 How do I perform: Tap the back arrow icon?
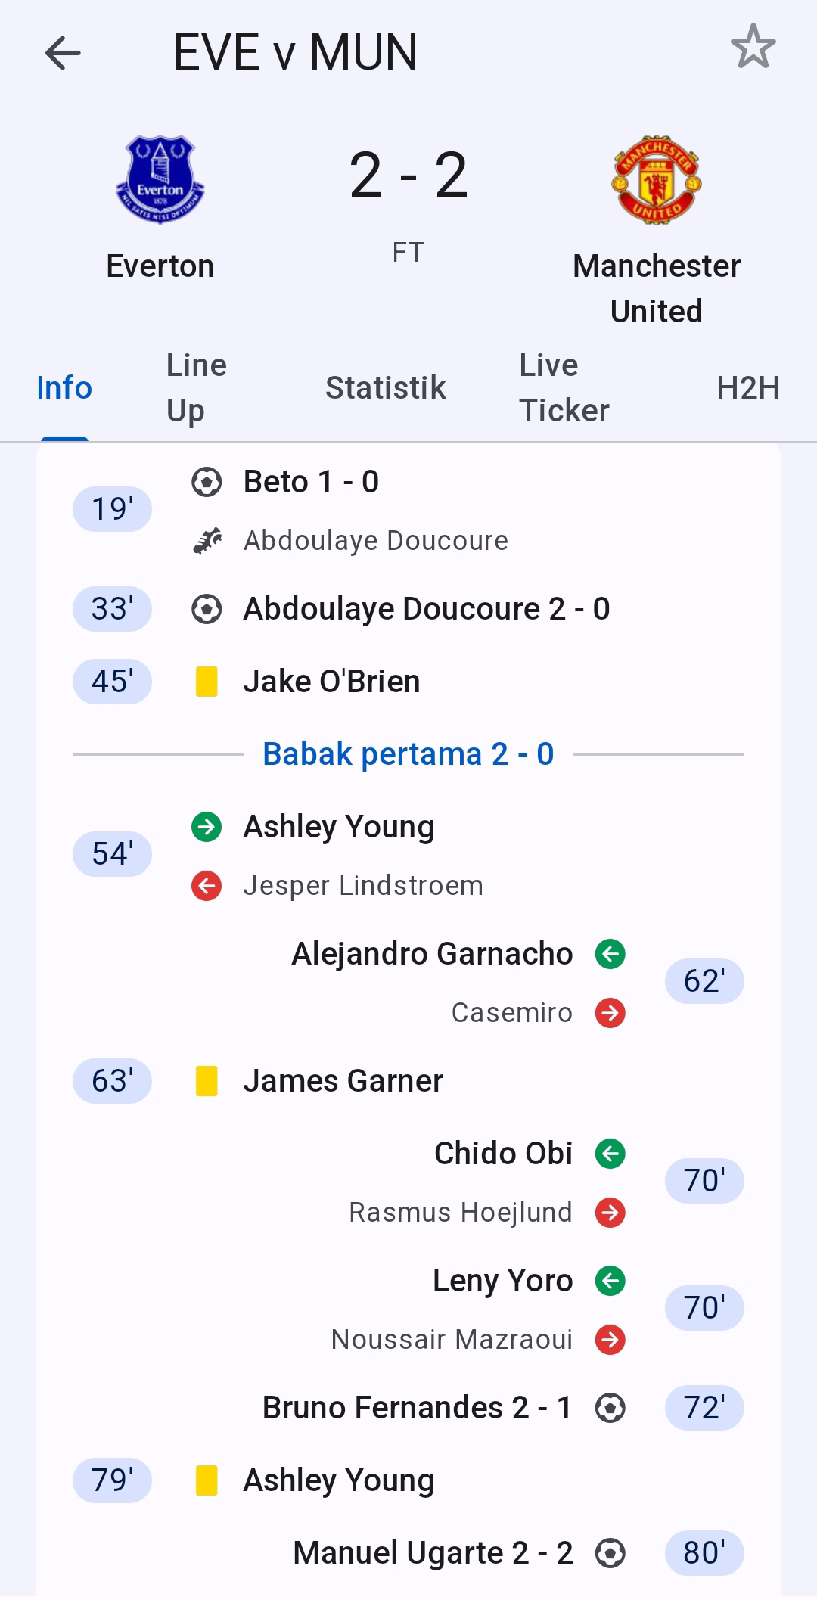pos(62,53)
